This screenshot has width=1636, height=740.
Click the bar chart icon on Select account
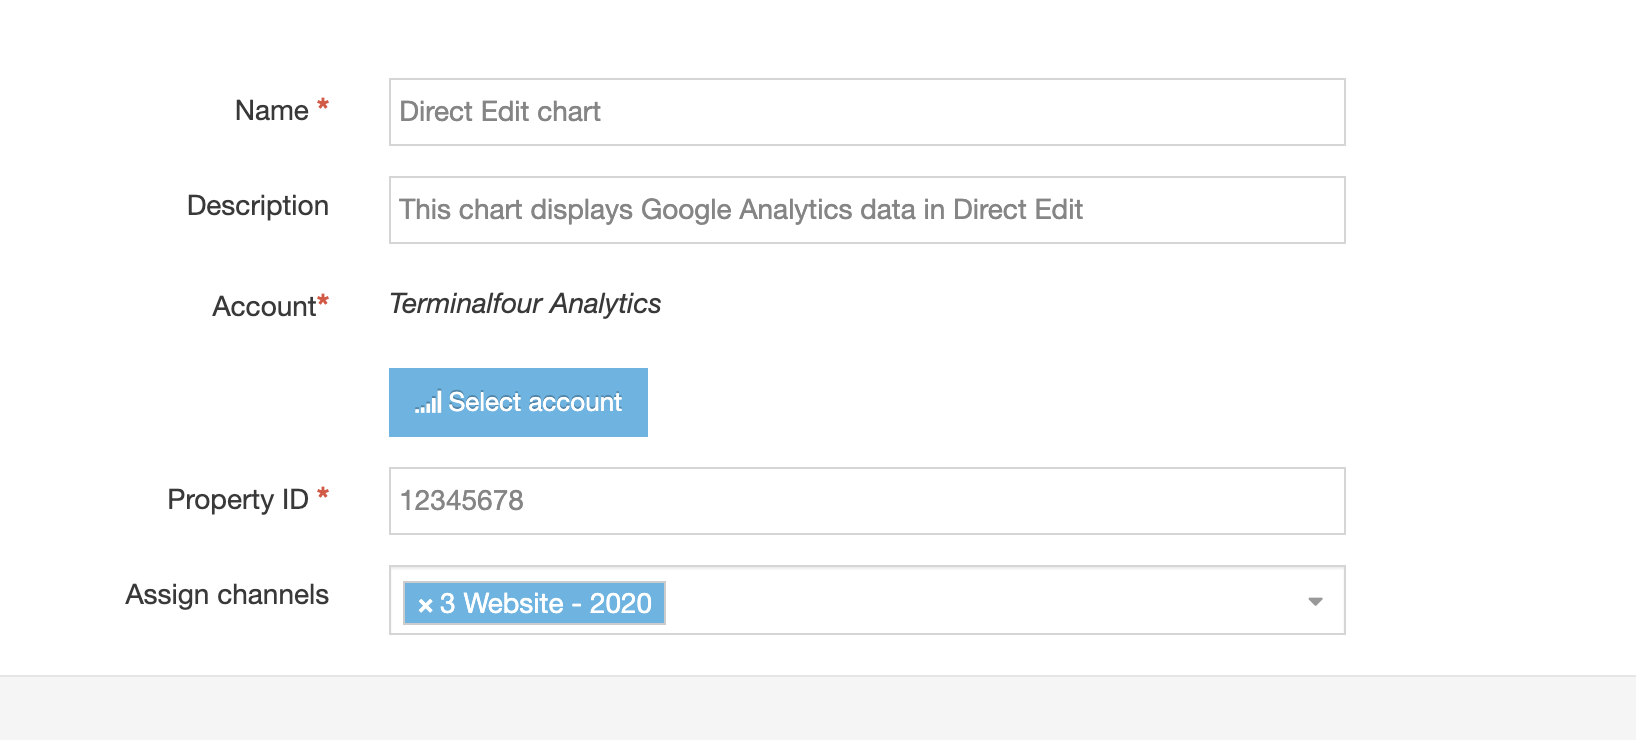pos(428,403)
